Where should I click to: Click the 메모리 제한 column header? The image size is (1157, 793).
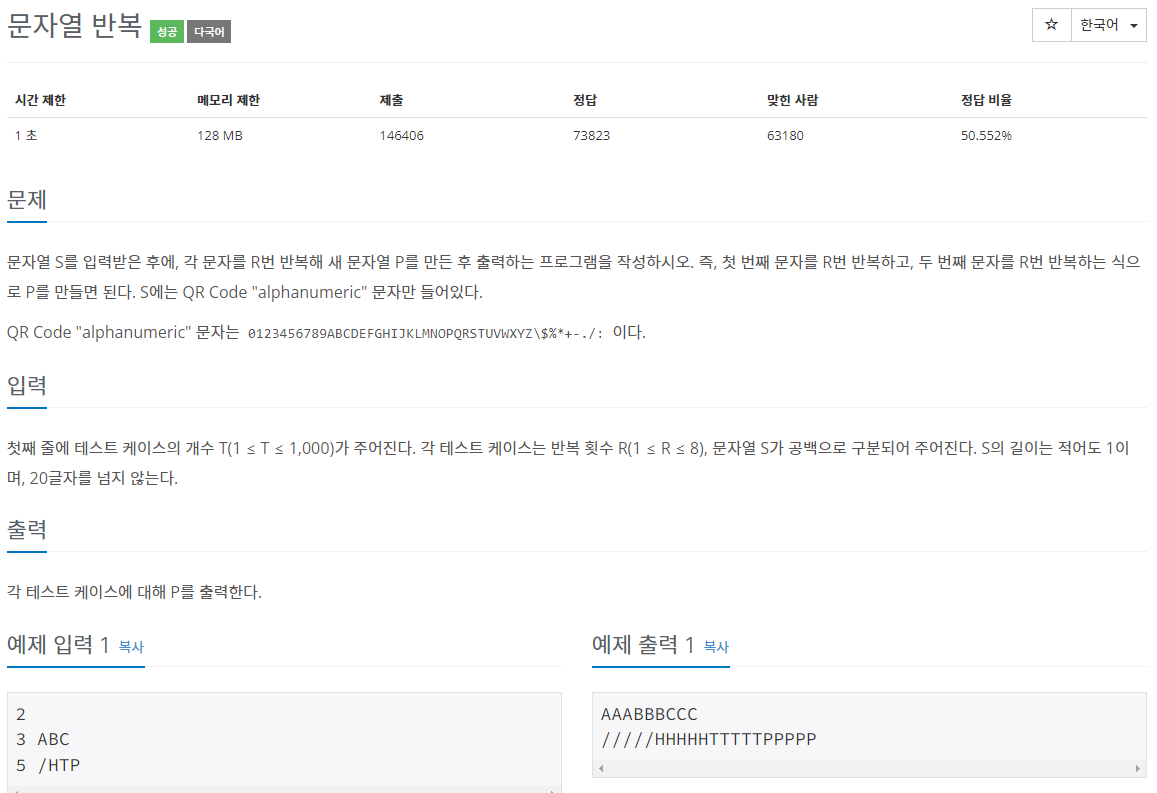point(229,100)
